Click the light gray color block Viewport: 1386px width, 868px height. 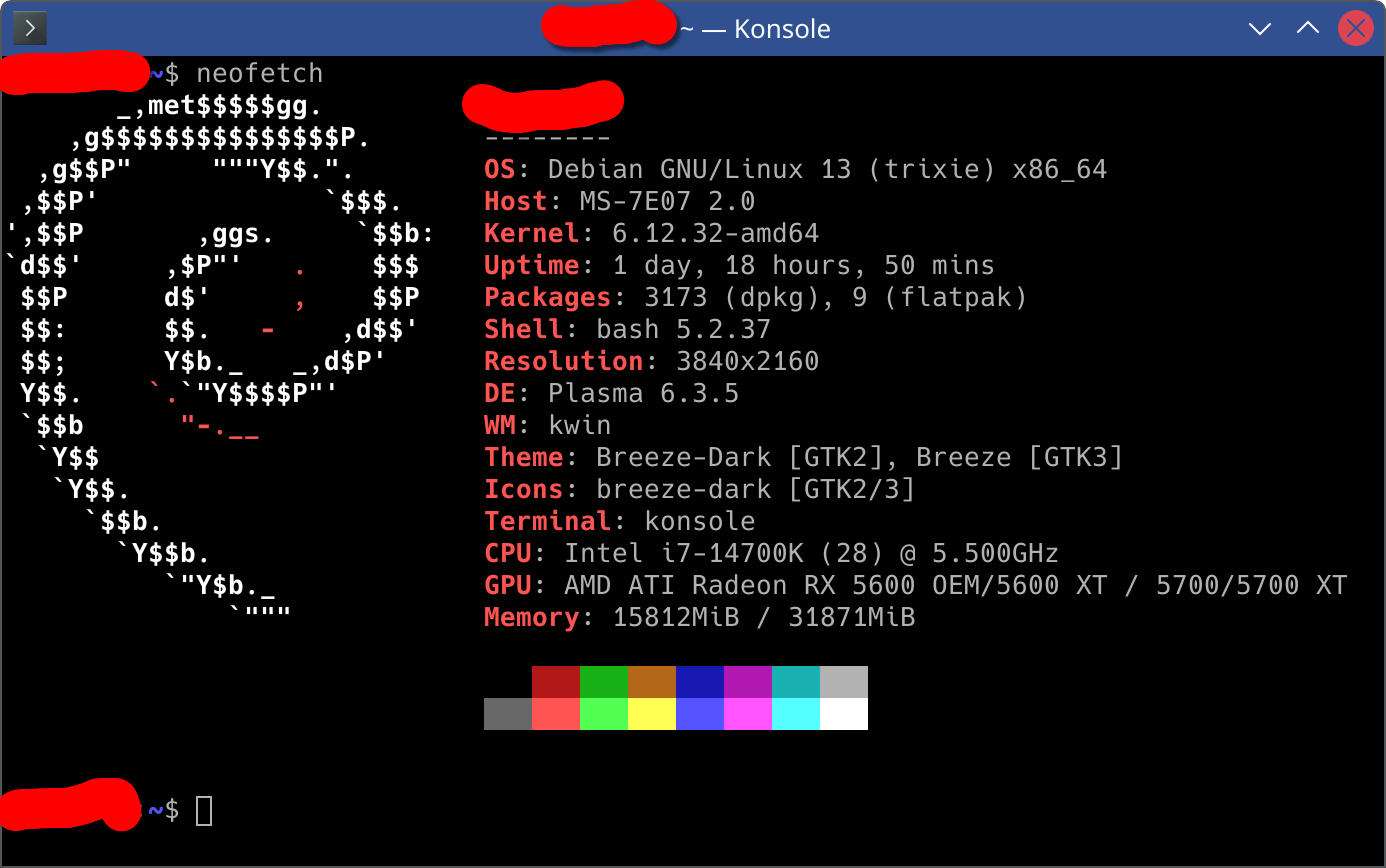(x=844, y=682)
